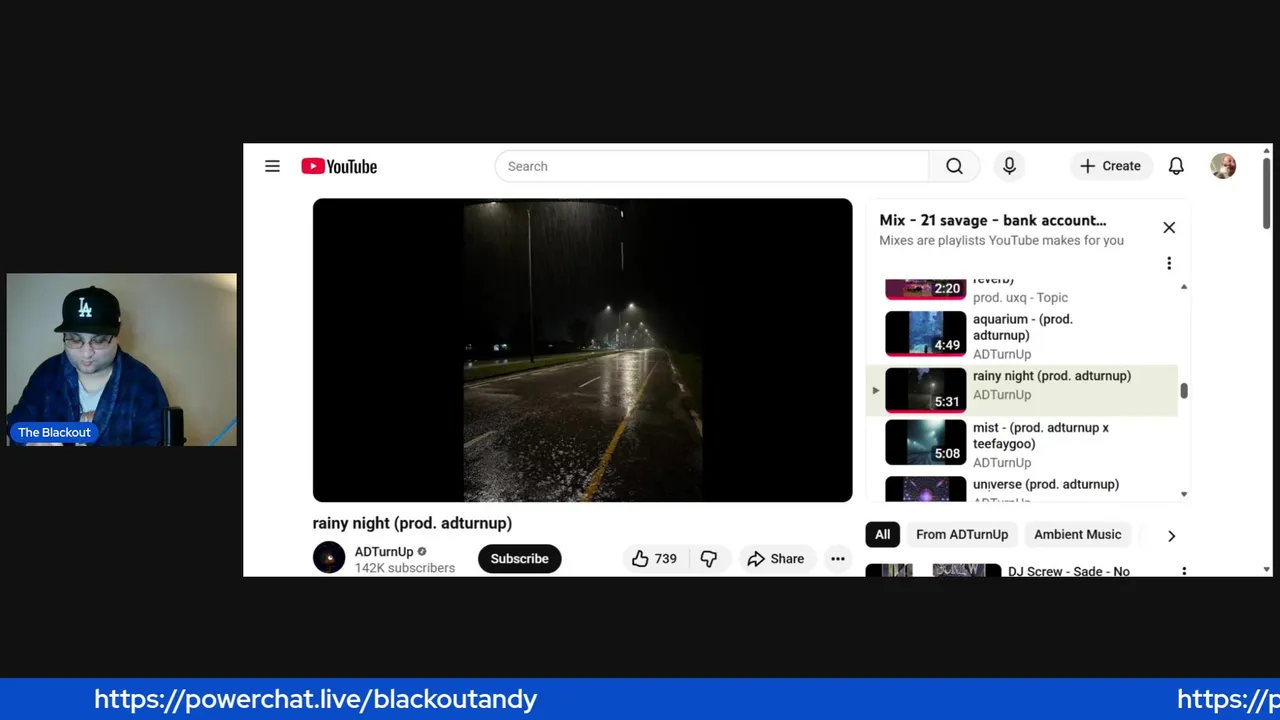Viewport: 1280px width, 720px height.
Task: Open the Mix playlist options menu
Action: point(1169,263)
